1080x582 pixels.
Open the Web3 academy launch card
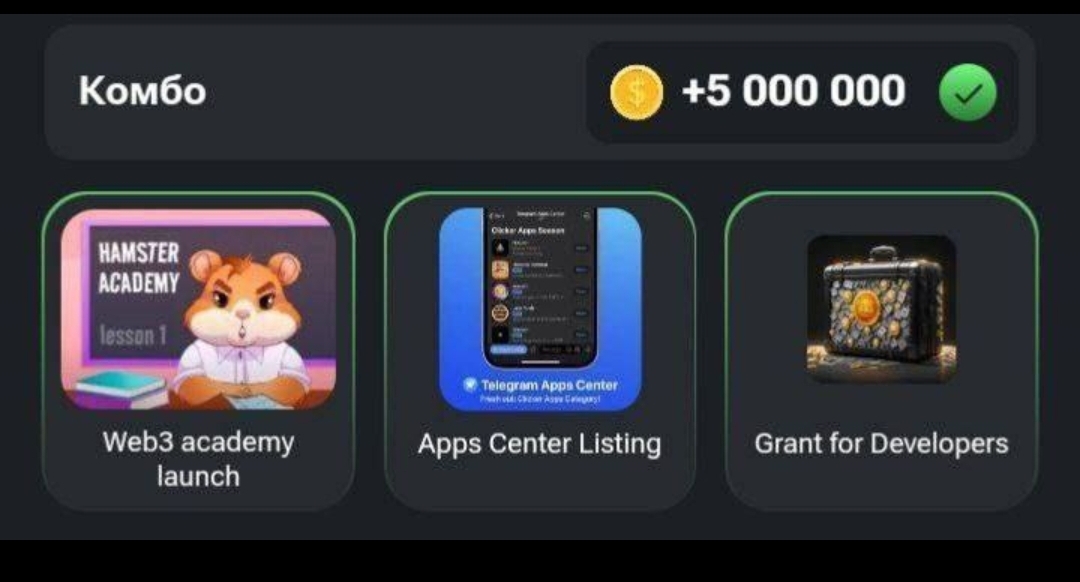198,351
